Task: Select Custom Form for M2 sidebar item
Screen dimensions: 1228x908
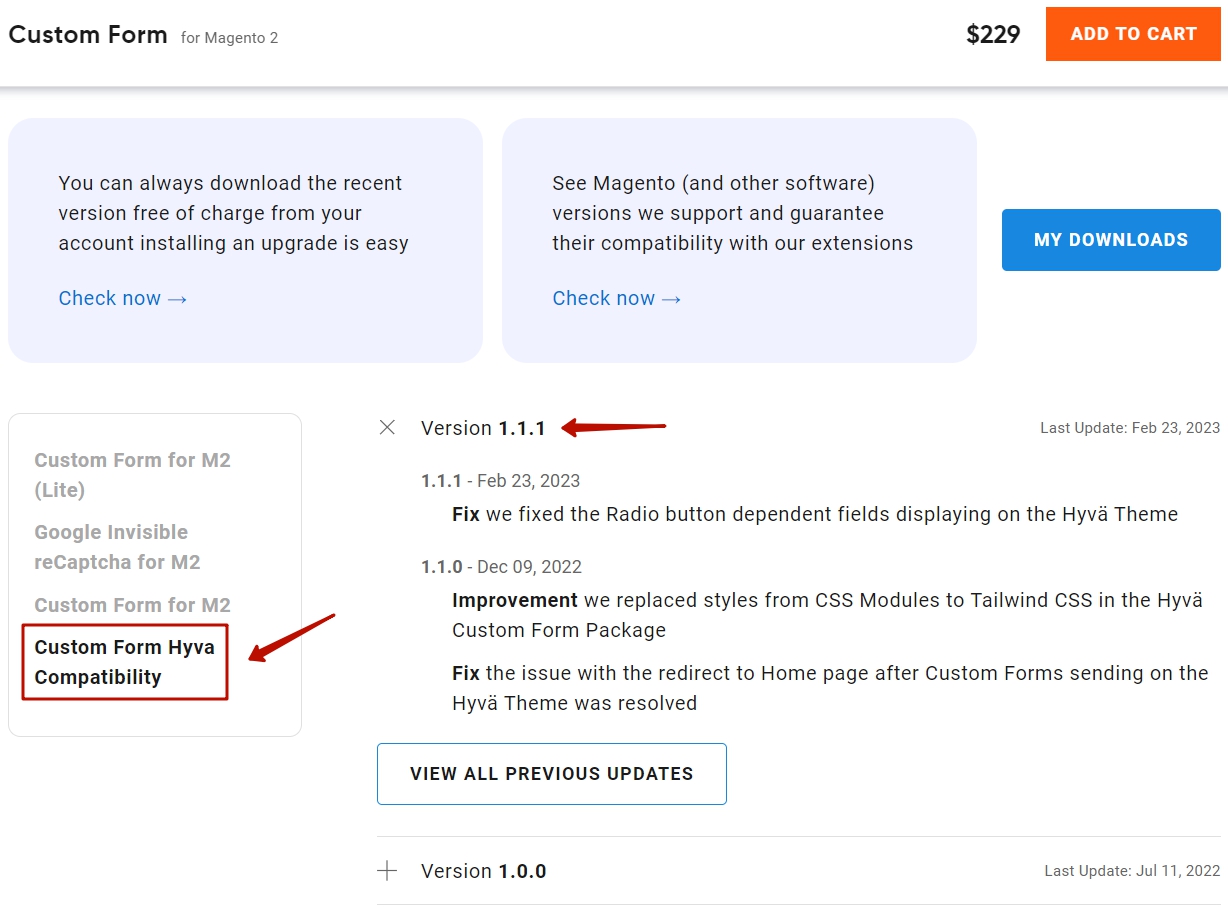Action: click(132, 605)
